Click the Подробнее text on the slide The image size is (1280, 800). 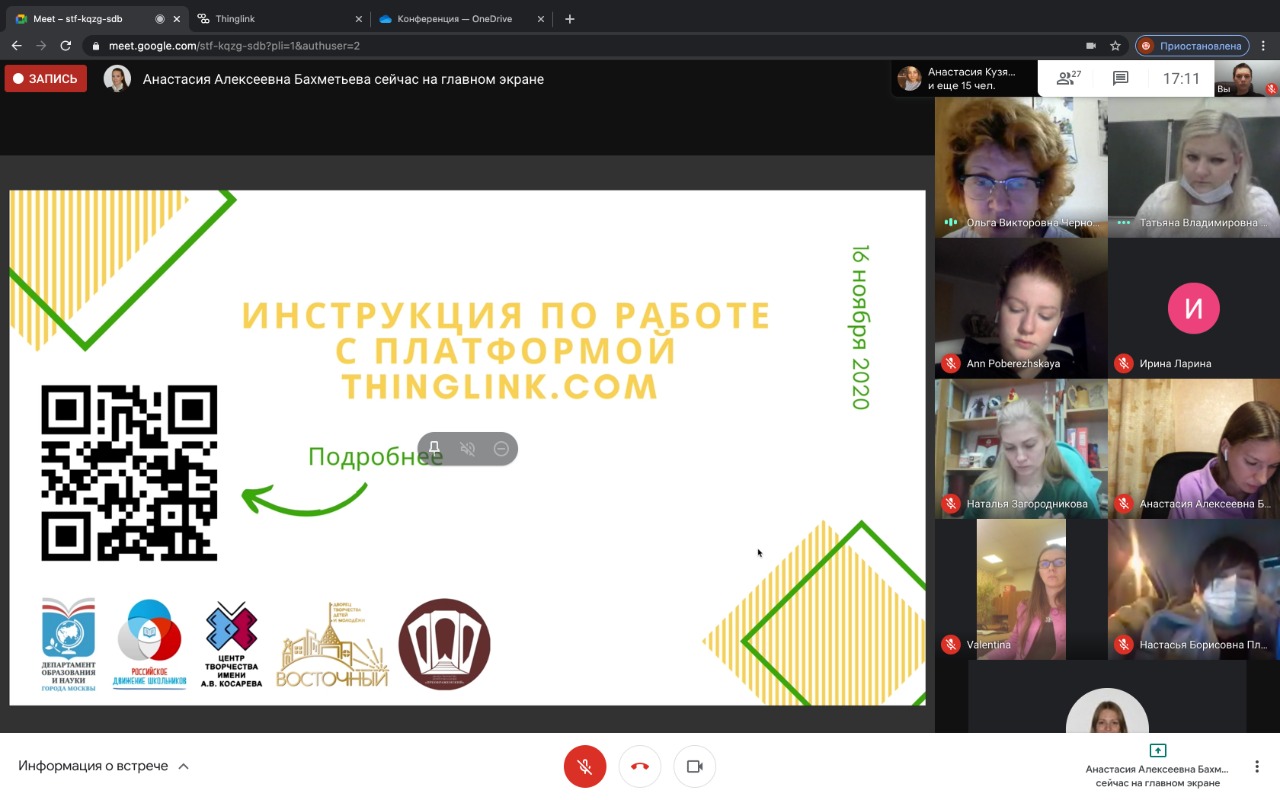click(375, 457)
